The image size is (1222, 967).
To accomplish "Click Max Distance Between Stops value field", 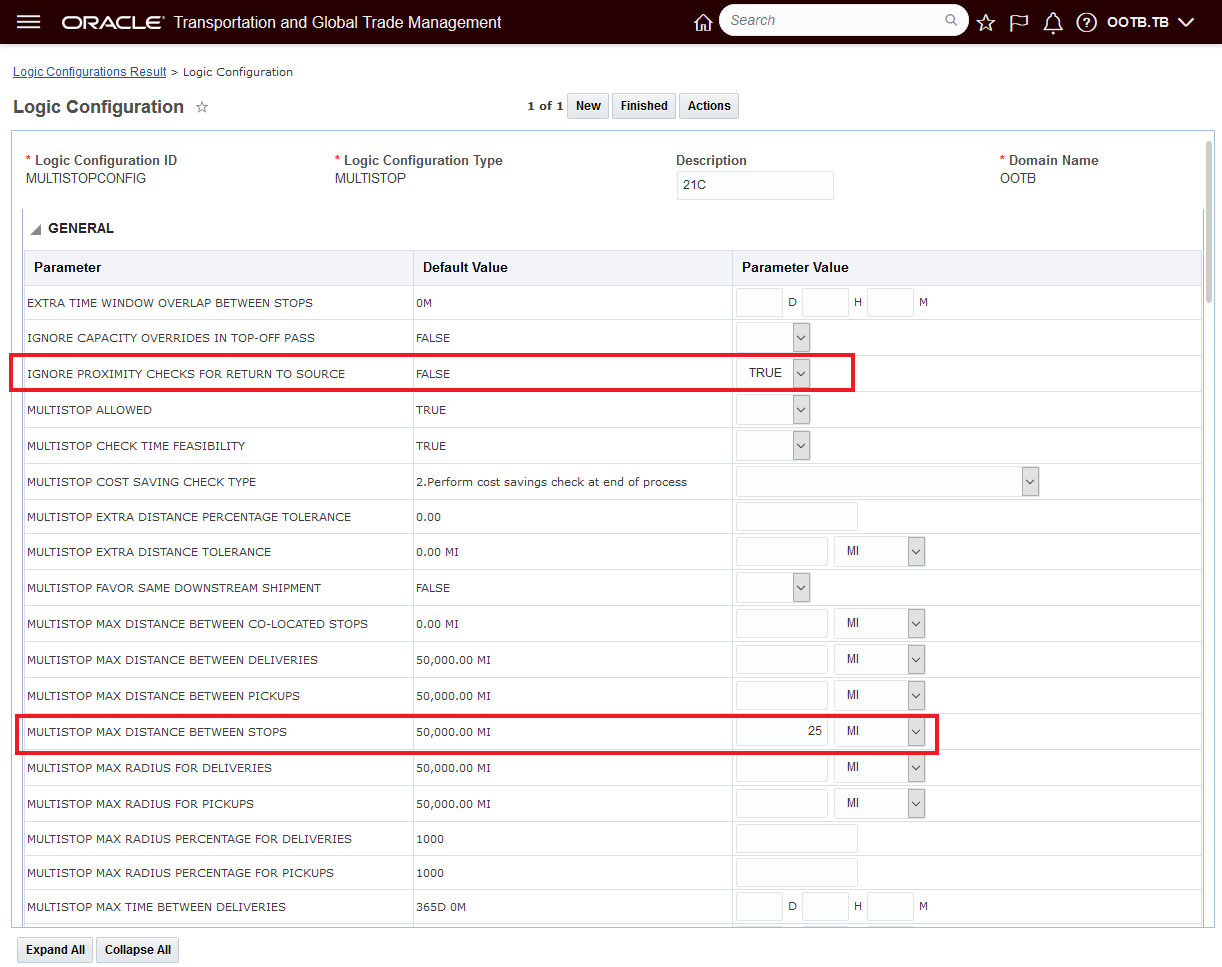I will click(x=782, y=731).
